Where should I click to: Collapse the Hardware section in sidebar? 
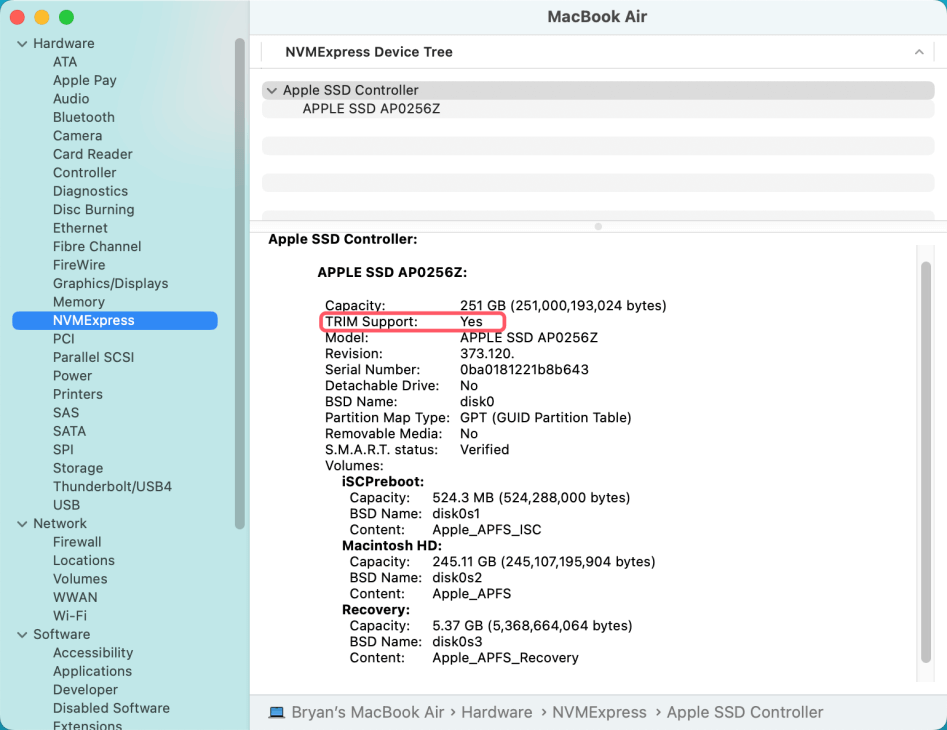22,44
